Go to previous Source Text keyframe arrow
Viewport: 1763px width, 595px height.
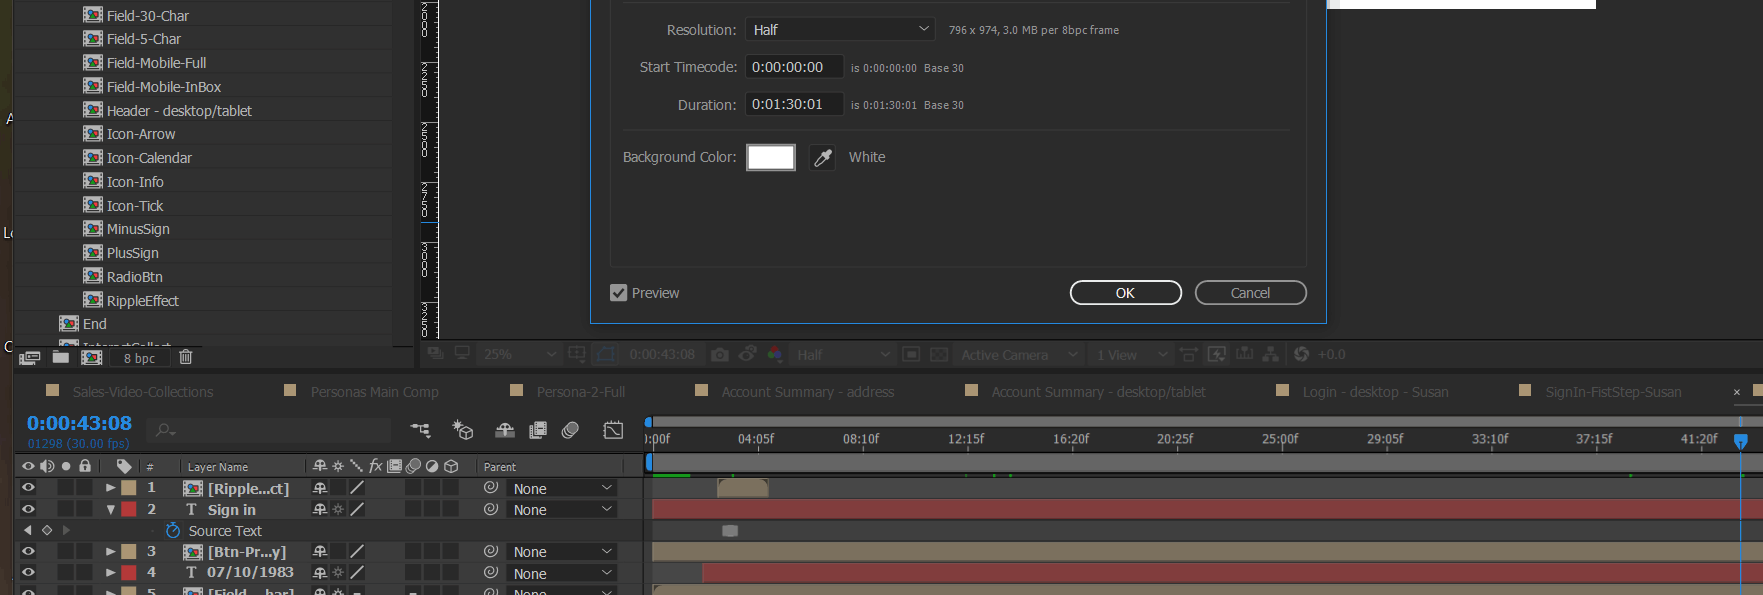[x=28, y=530]
